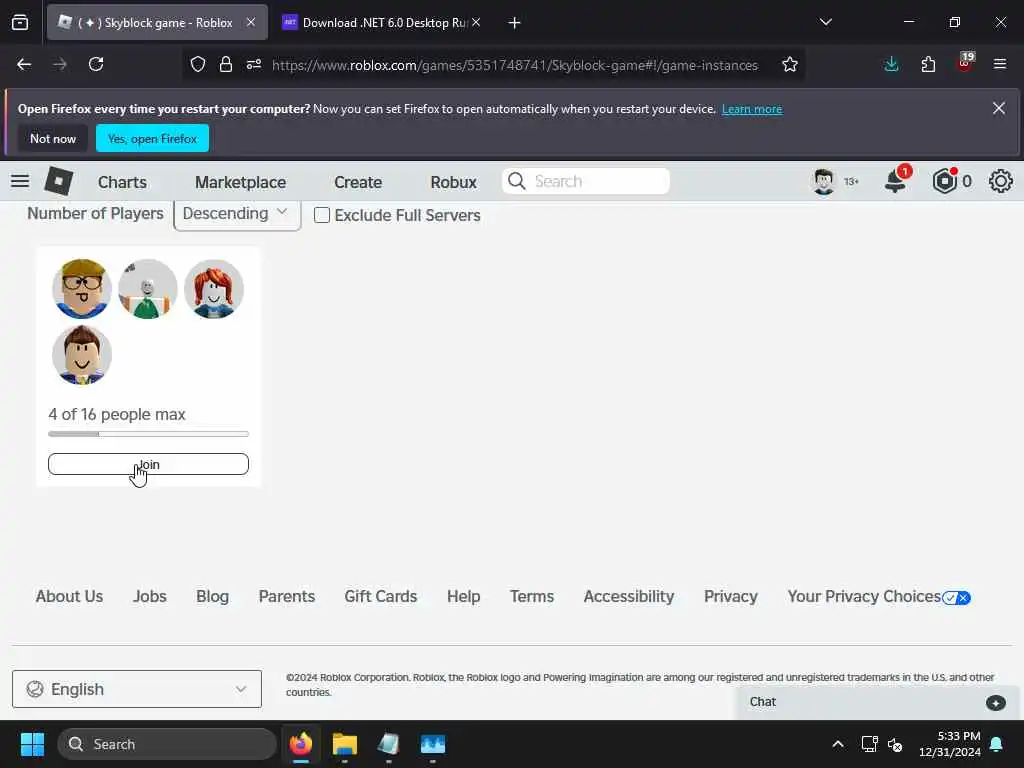The image size is (1024, 768).
Task: Open the Gift Cards footer link
Action: pos(381,596)
